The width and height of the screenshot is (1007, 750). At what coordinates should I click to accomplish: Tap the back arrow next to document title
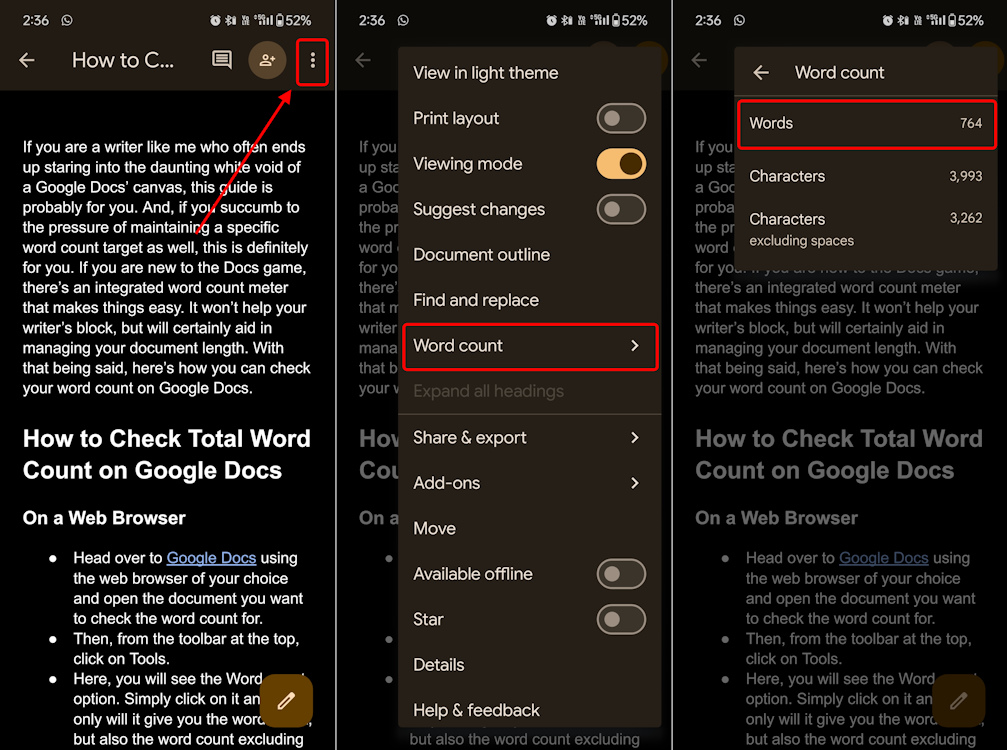tap(27, 61)
